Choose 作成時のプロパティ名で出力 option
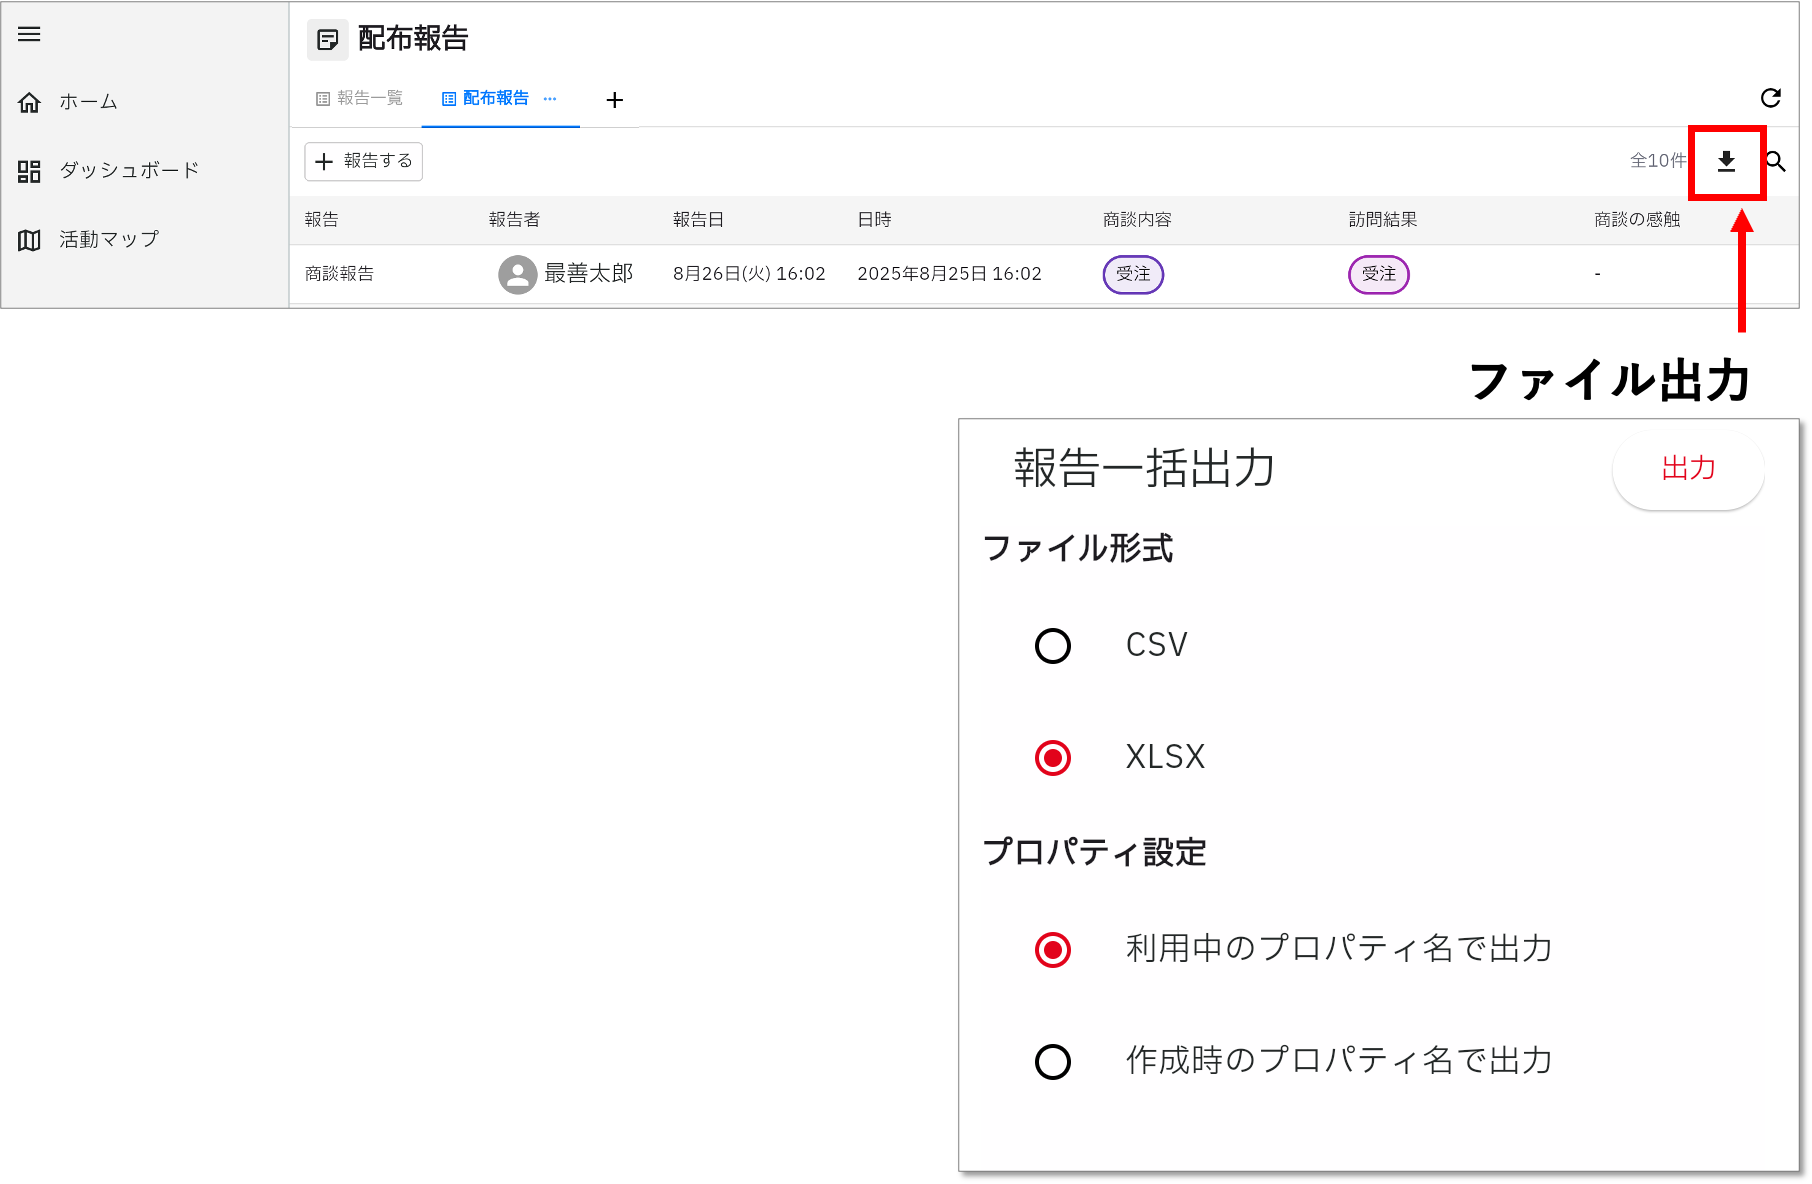 pyautogui.click(x=1053, y=1062)
